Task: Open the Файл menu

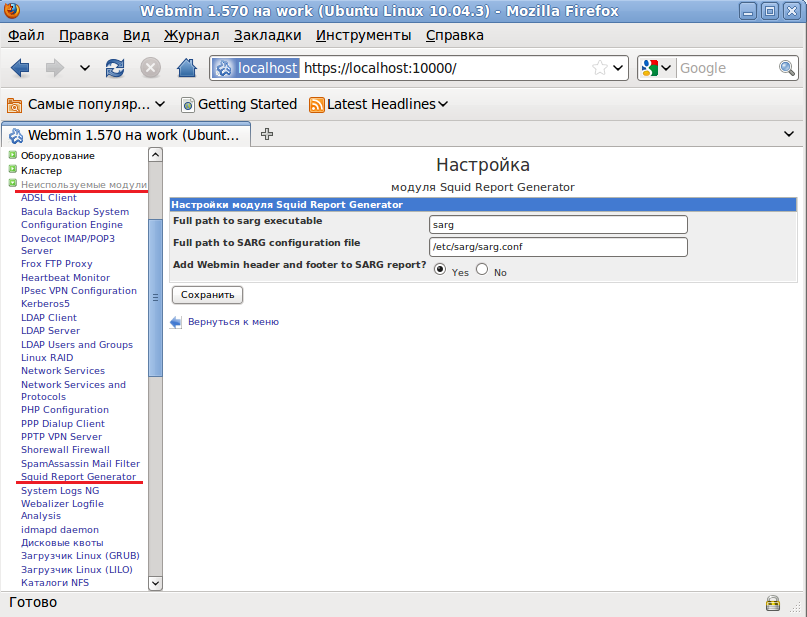Action: point(26,36)
